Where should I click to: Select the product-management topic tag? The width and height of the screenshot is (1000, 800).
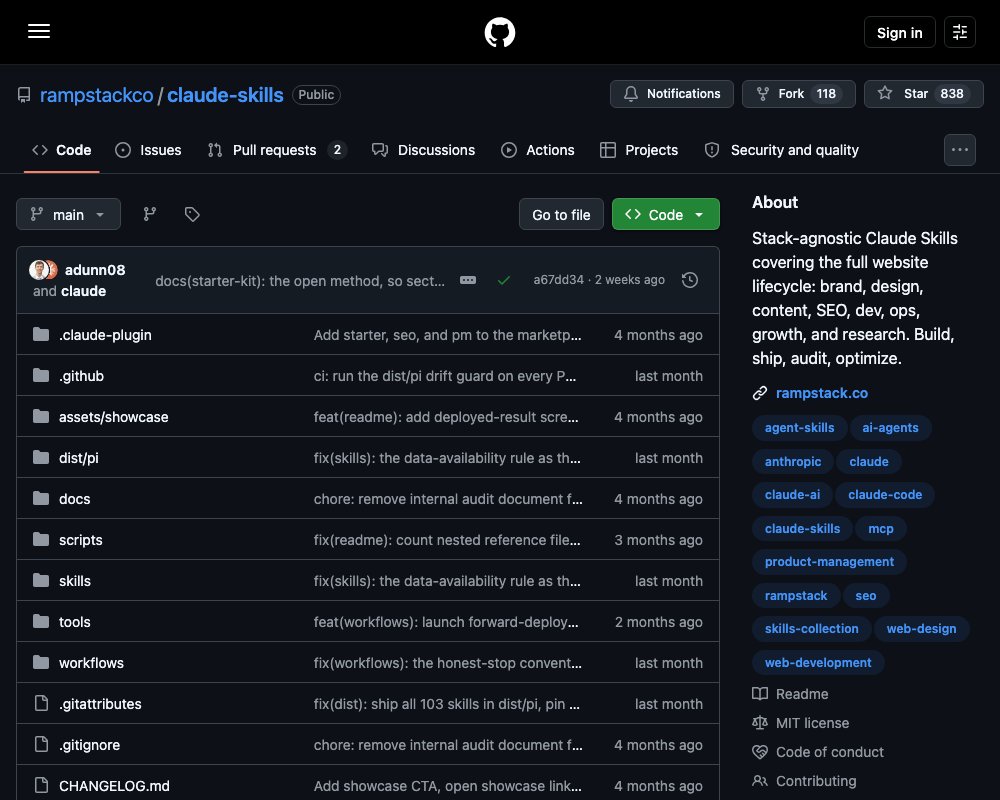(829, 561)
